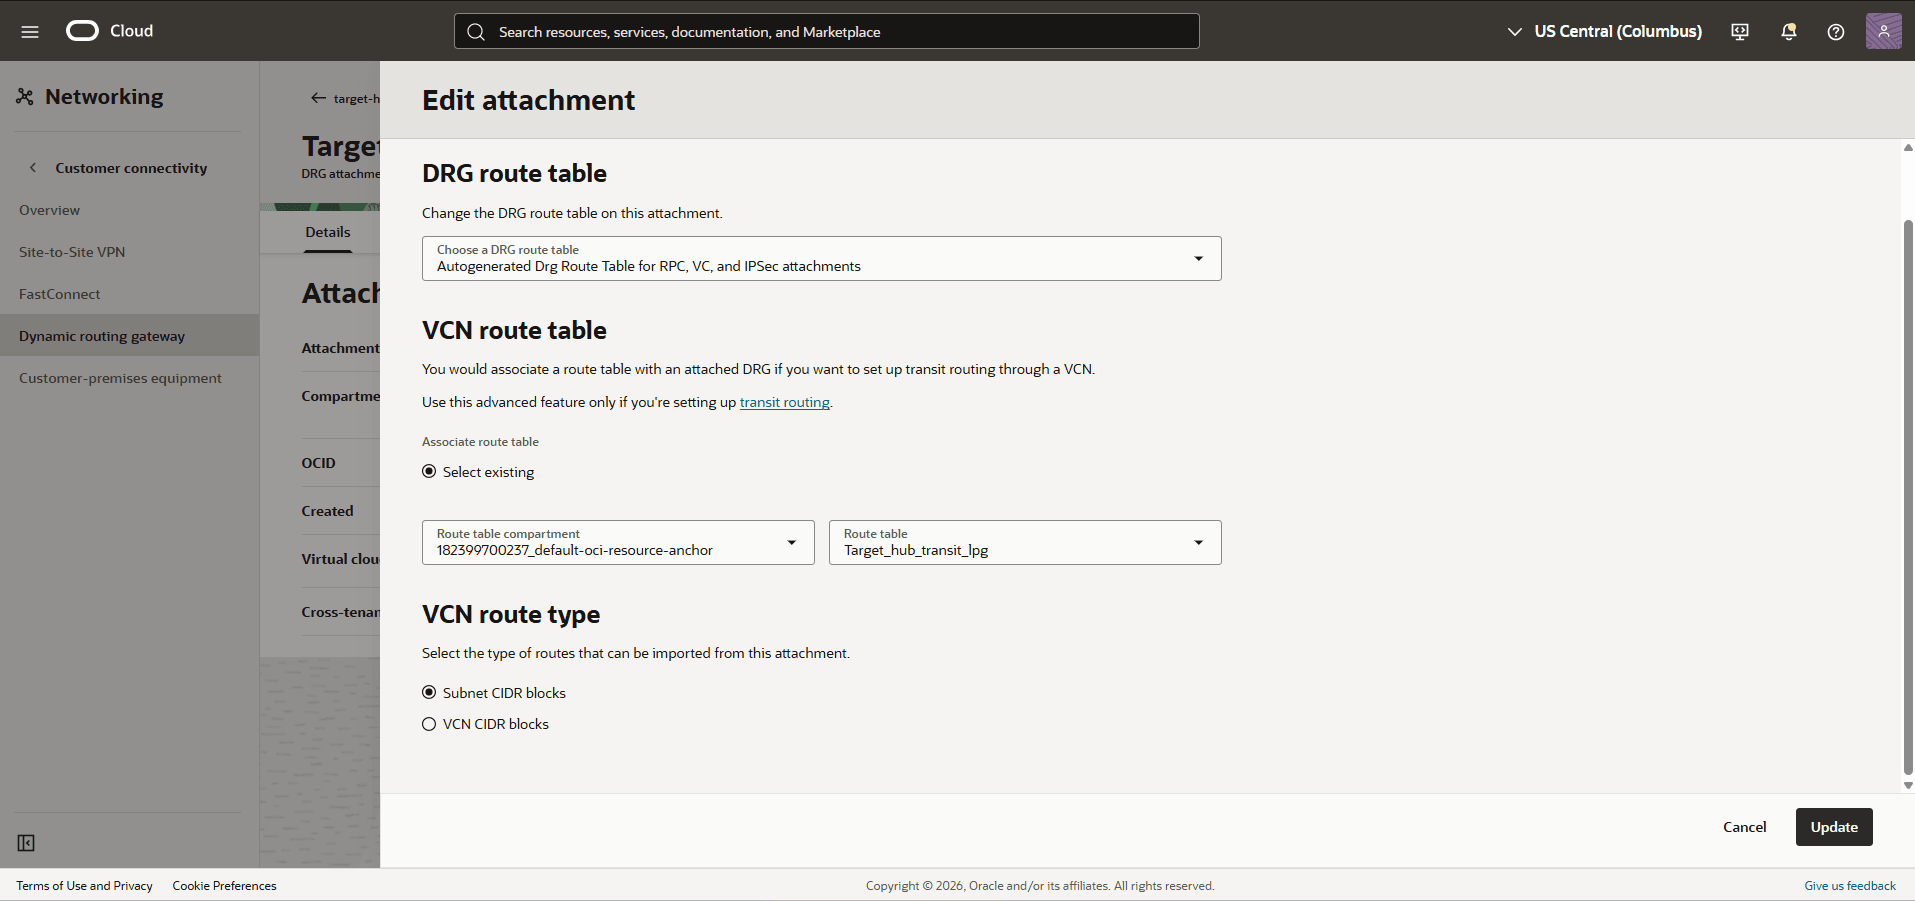1915x901 pixels.
Task: Click the scrollbar down arrow
Action: pyautogui.click(x=1908, y=786)
